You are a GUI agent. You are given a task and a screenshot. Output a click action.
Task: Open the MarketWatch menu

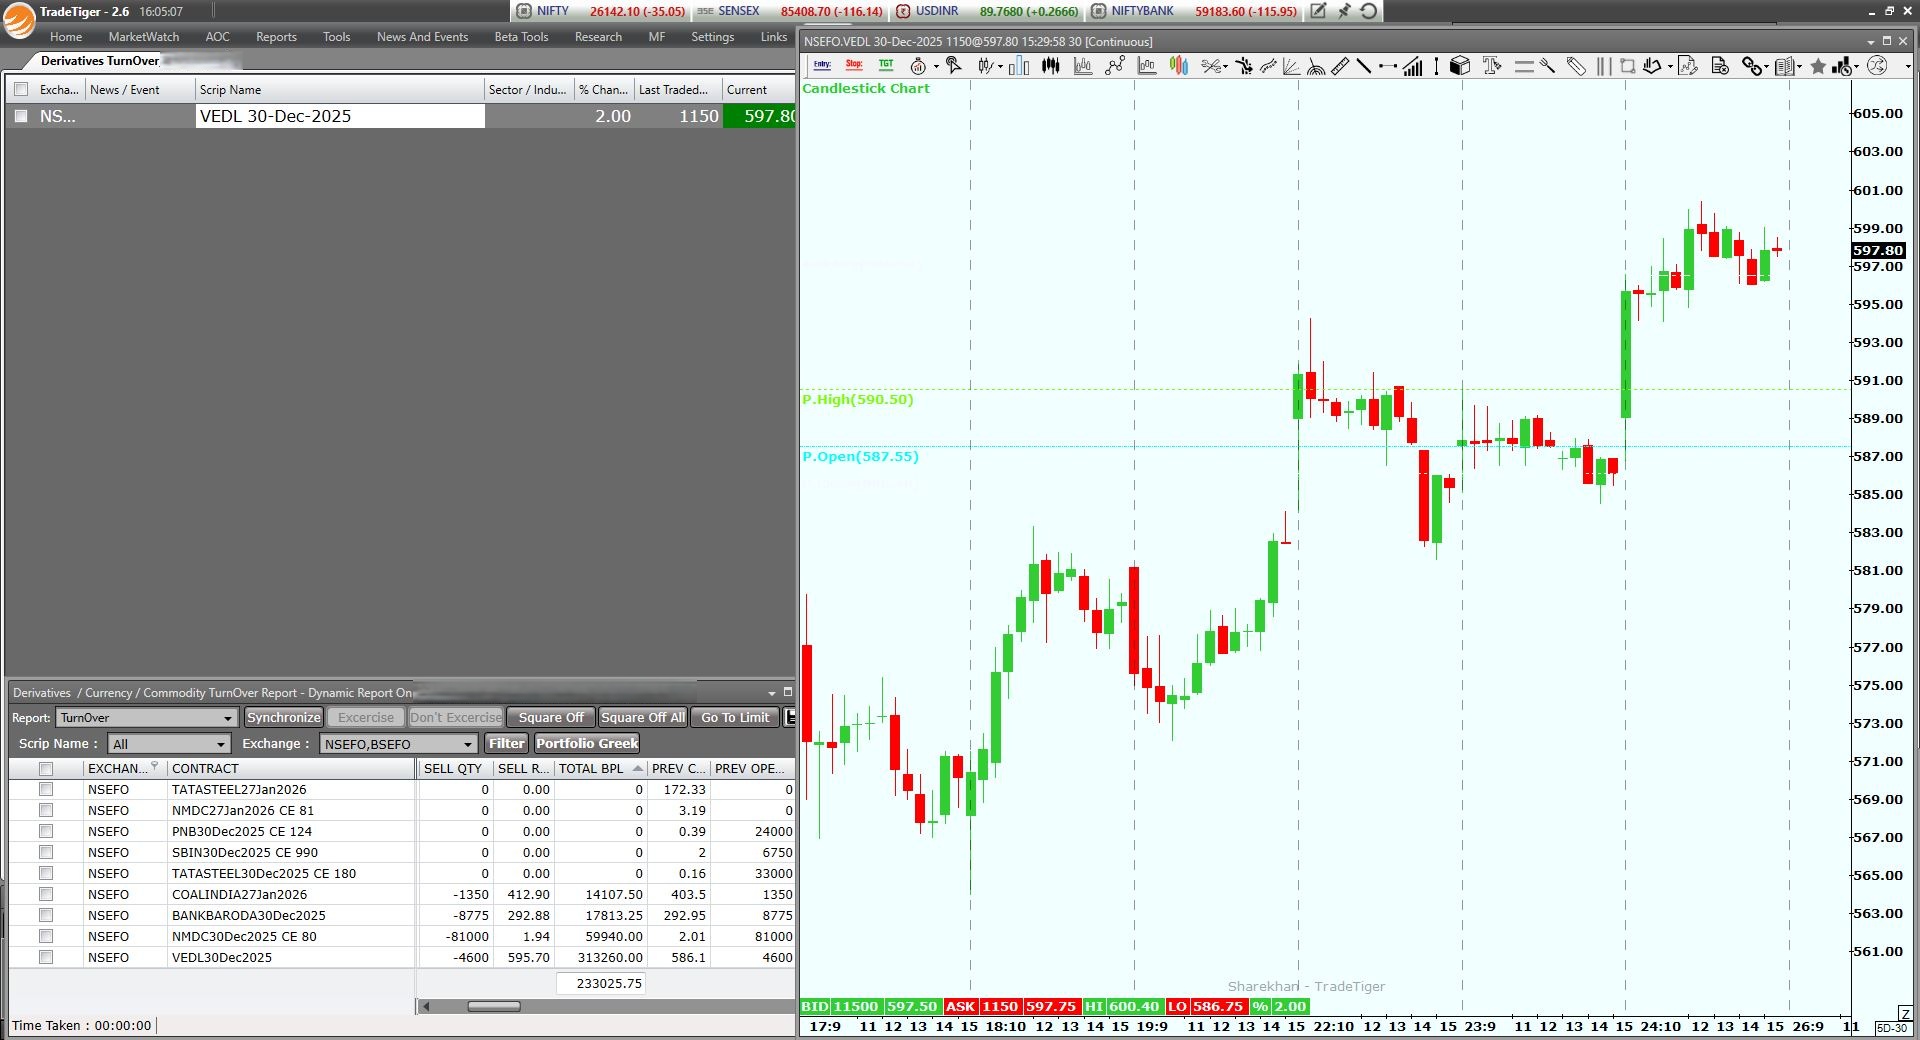pos(144,37)
